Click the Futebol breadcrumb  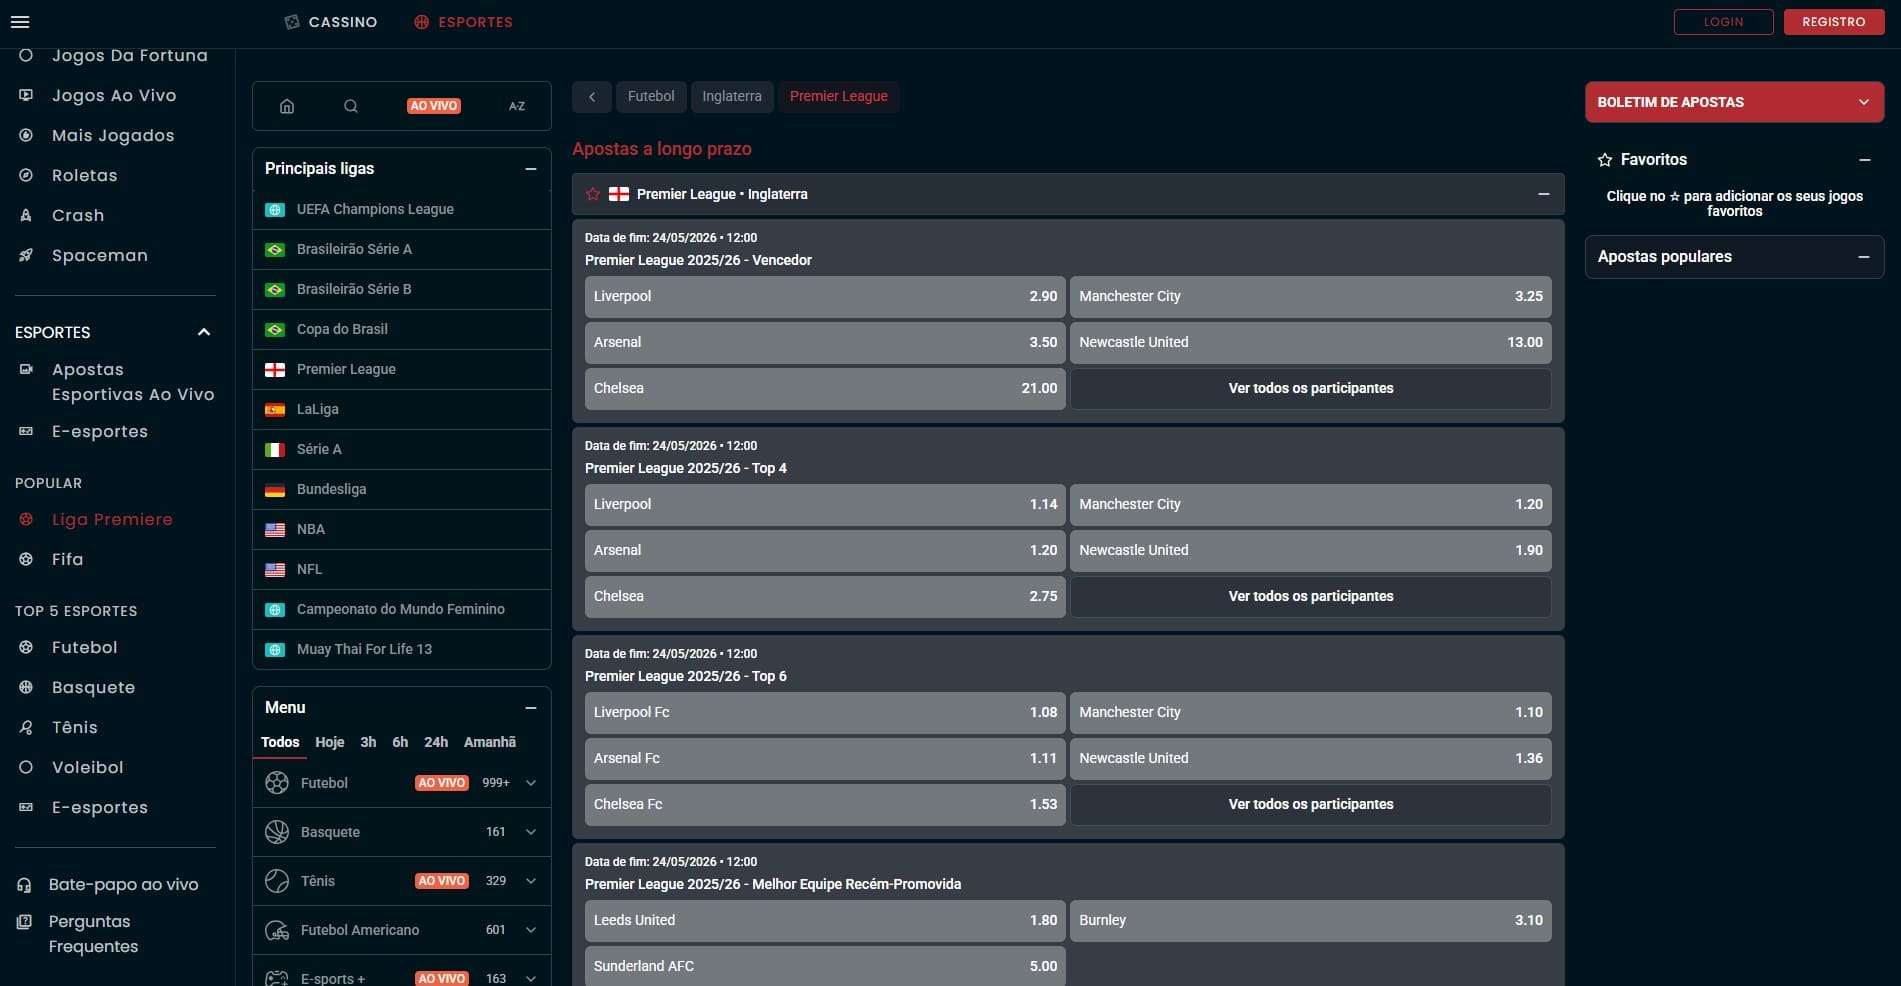click(x=651, y=97)
